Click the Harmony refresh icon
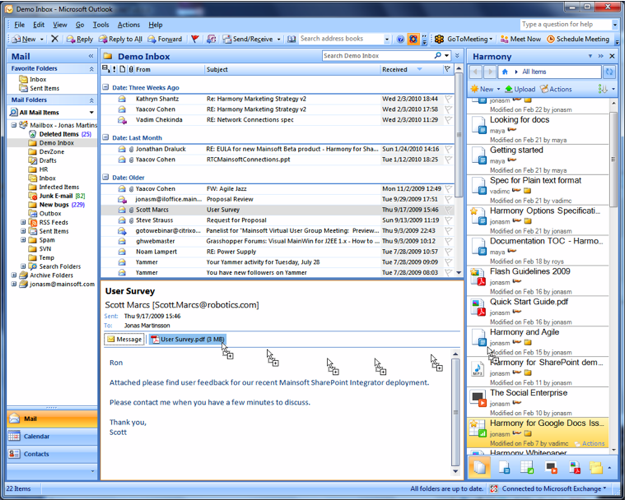This screenshot has height=500, width=625. coord(609,72)
